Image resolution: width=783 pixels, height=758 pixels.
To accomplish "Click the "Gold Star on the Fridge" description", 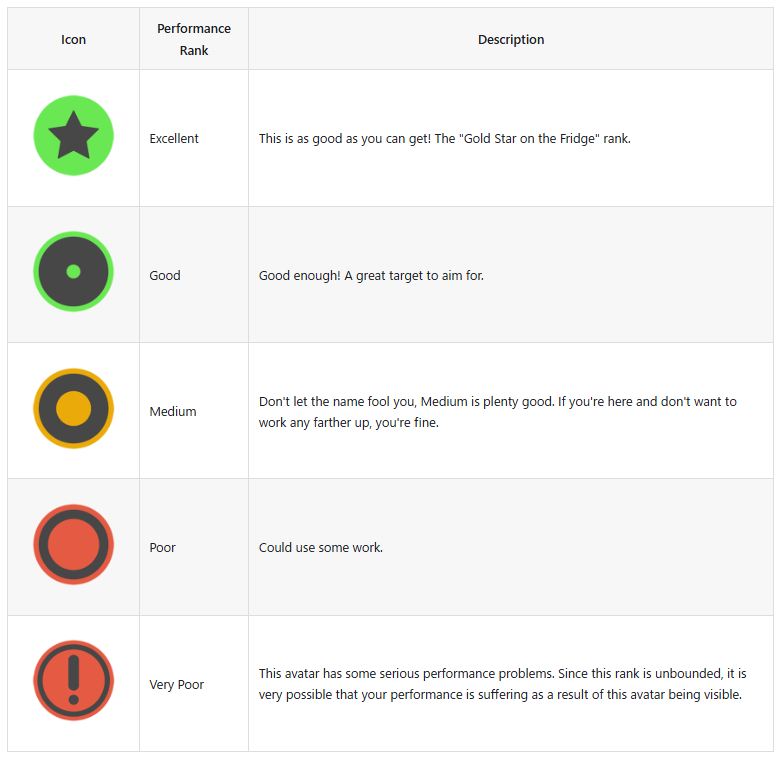I will [444, 138].
